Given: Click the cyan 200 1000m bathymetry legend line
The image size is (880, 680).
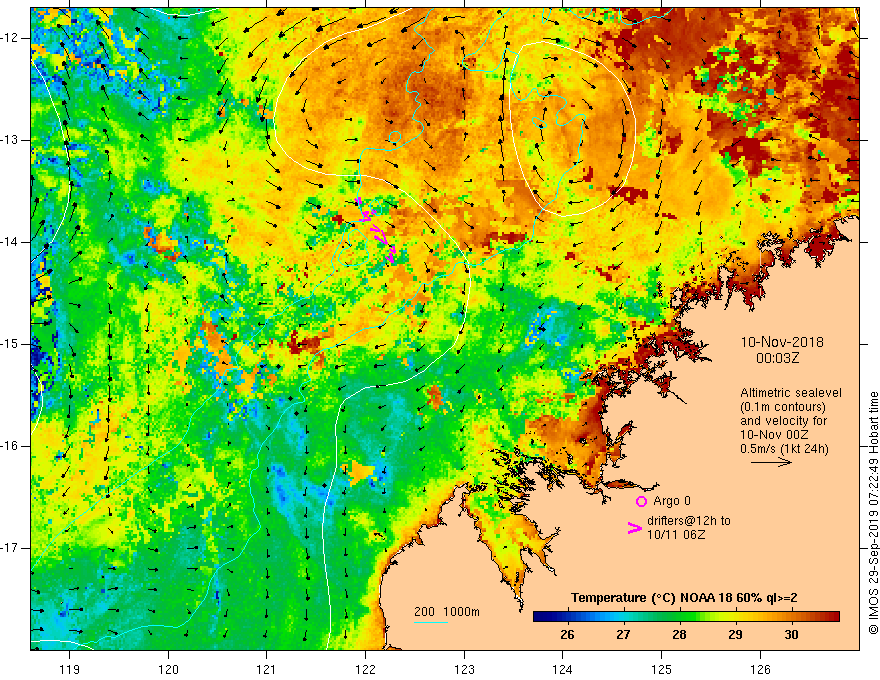Looking at the screenshot, I should coord(430,622).
